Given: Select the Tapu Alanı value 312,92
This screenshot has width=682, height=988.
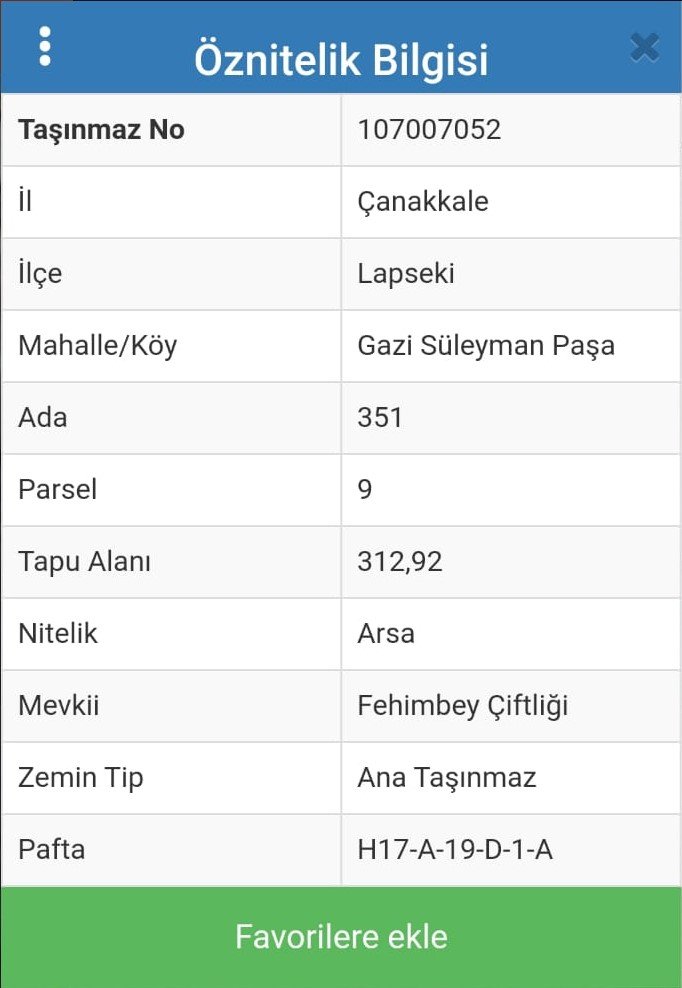Looking at the screenshot, I should pos(400,561).
